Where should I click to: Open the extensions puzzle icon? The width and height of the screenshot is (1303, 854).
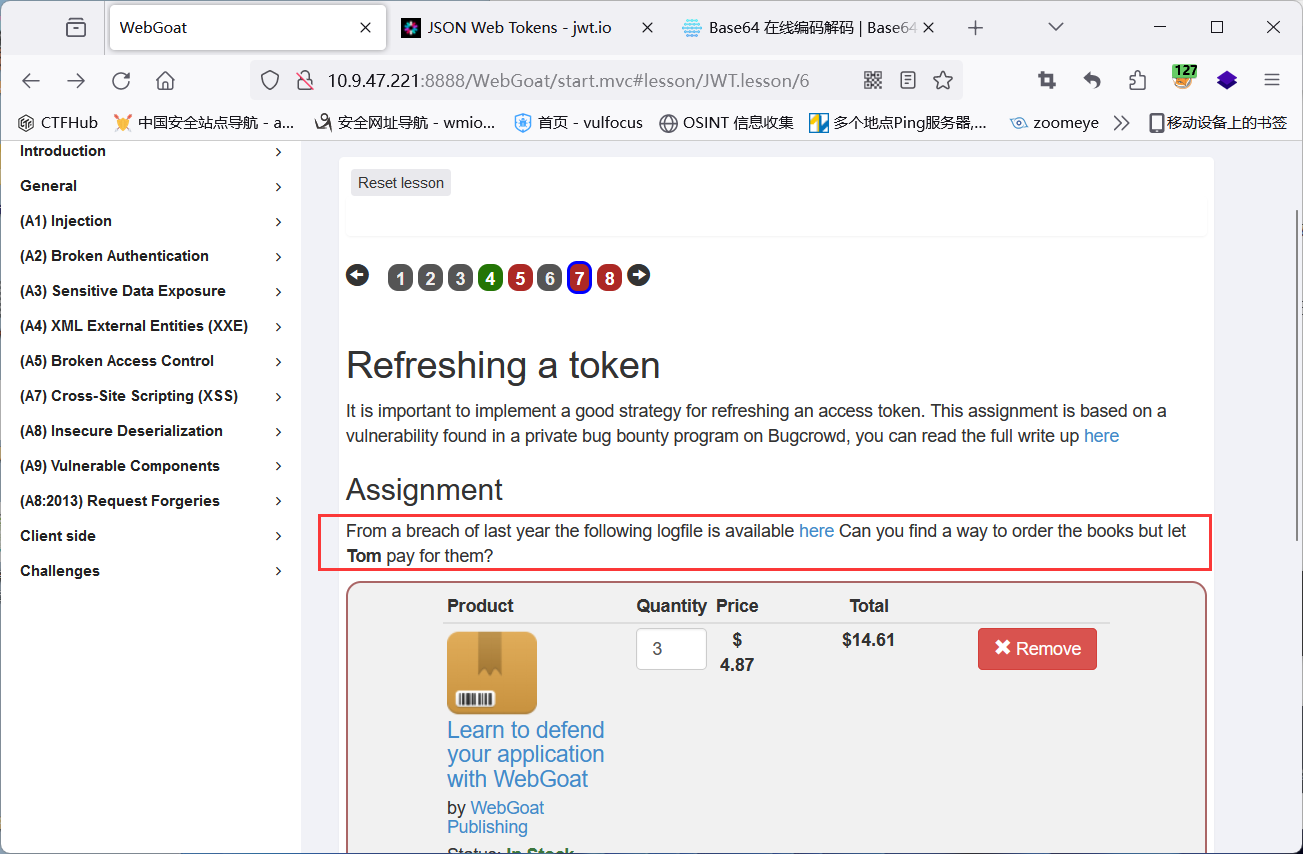pyautogui.click(x=1137, y=81)
